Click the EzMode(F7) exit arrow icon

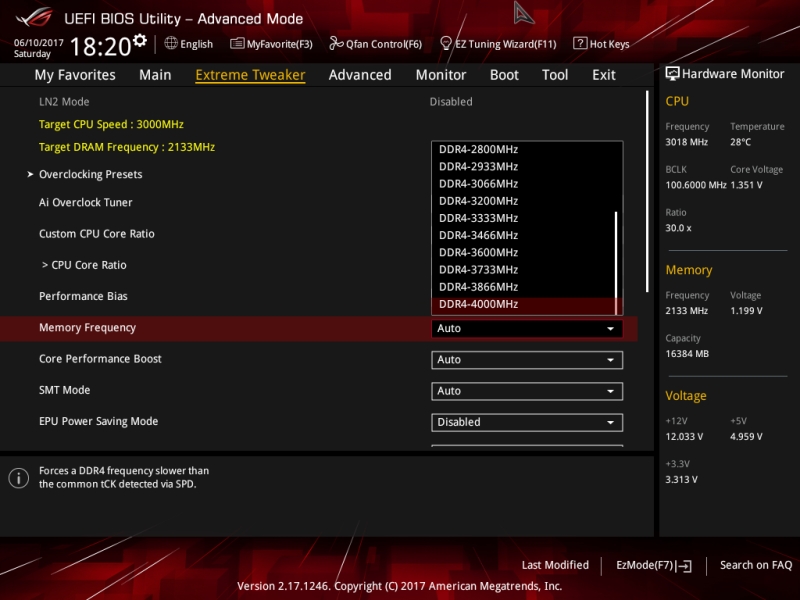[684, 566]
